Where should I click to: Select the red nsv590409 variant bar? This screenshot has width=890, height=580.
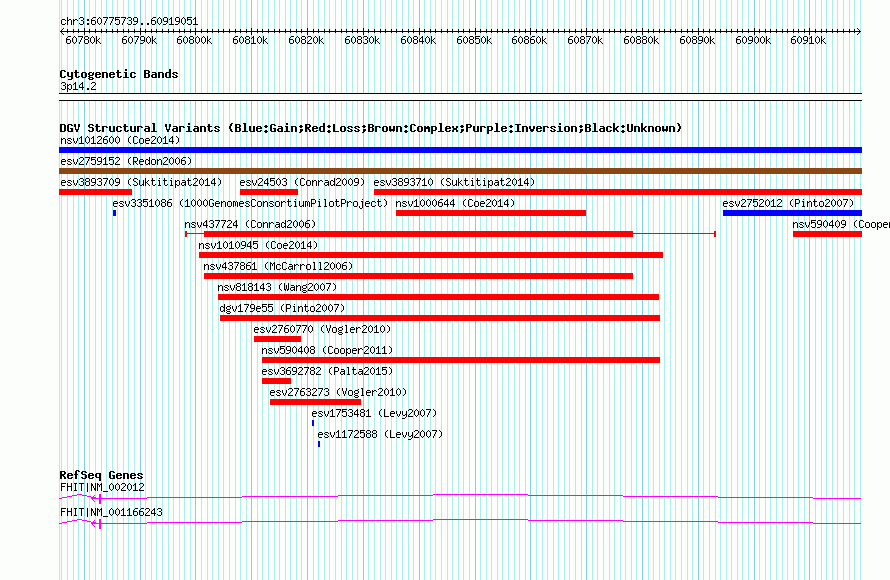click(828, 234)
